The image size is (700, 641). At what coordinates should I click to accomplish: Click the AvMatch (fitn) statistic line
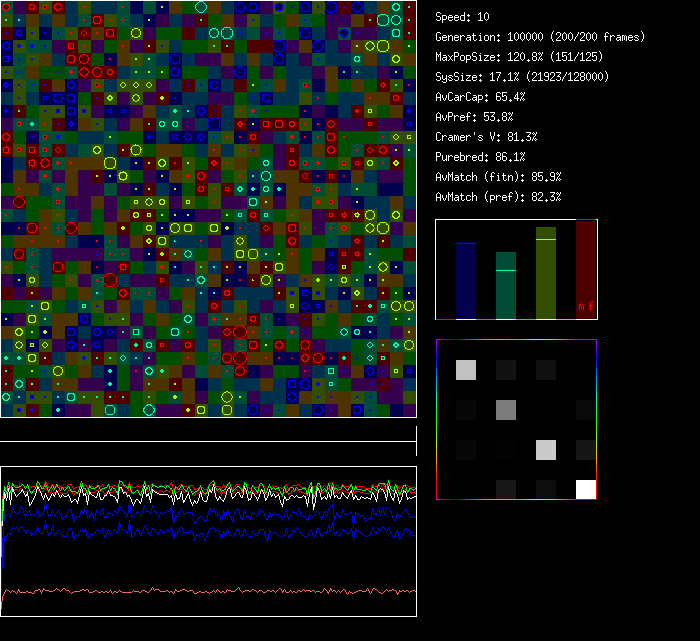tap(498, 177)
